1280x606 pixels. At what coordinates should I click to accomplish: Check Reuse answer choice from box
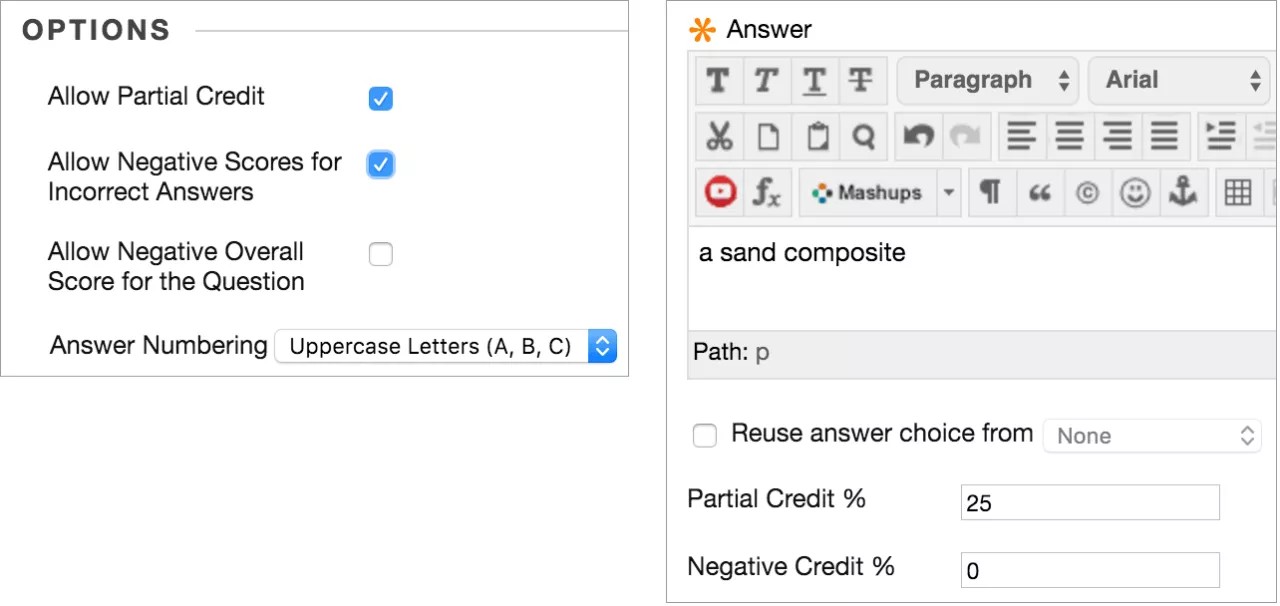(x=705, y=436)
